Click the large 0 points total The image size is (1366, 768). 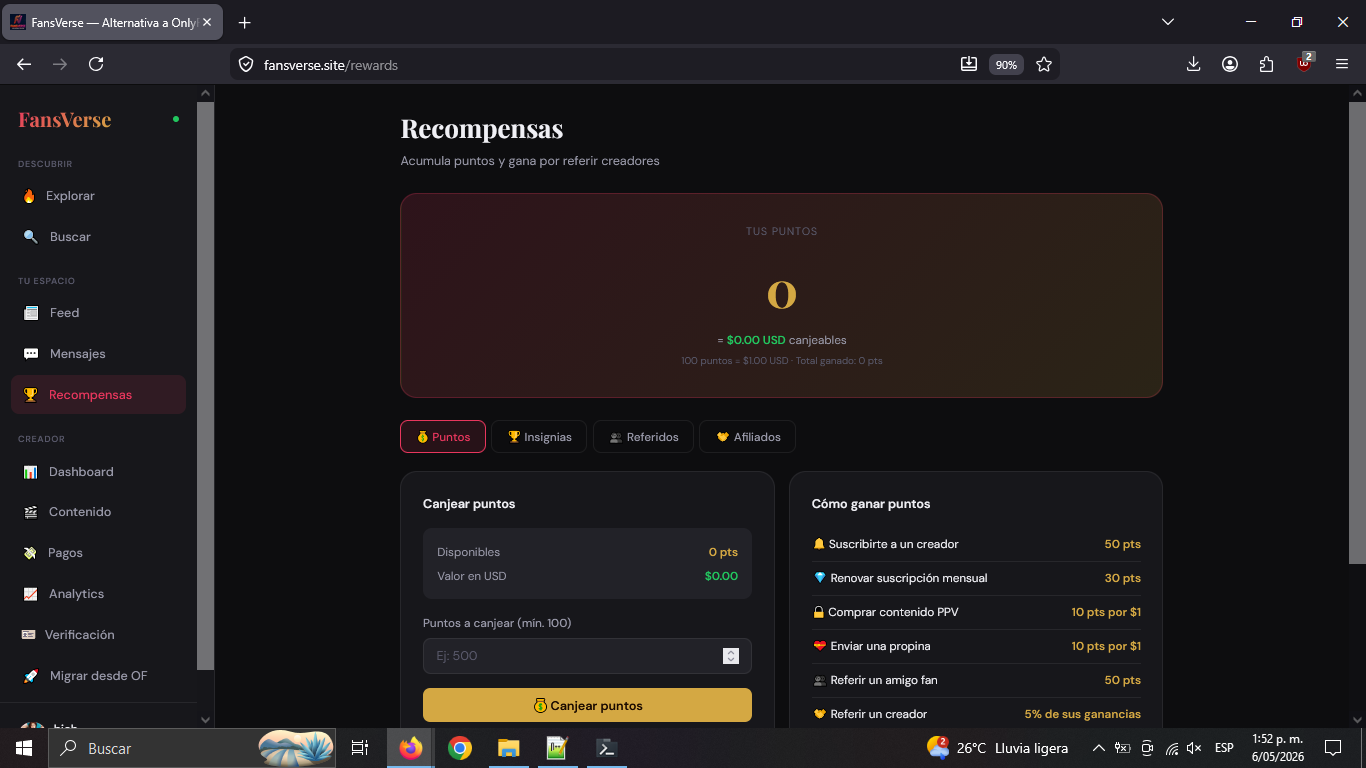[x=781, y=294]
